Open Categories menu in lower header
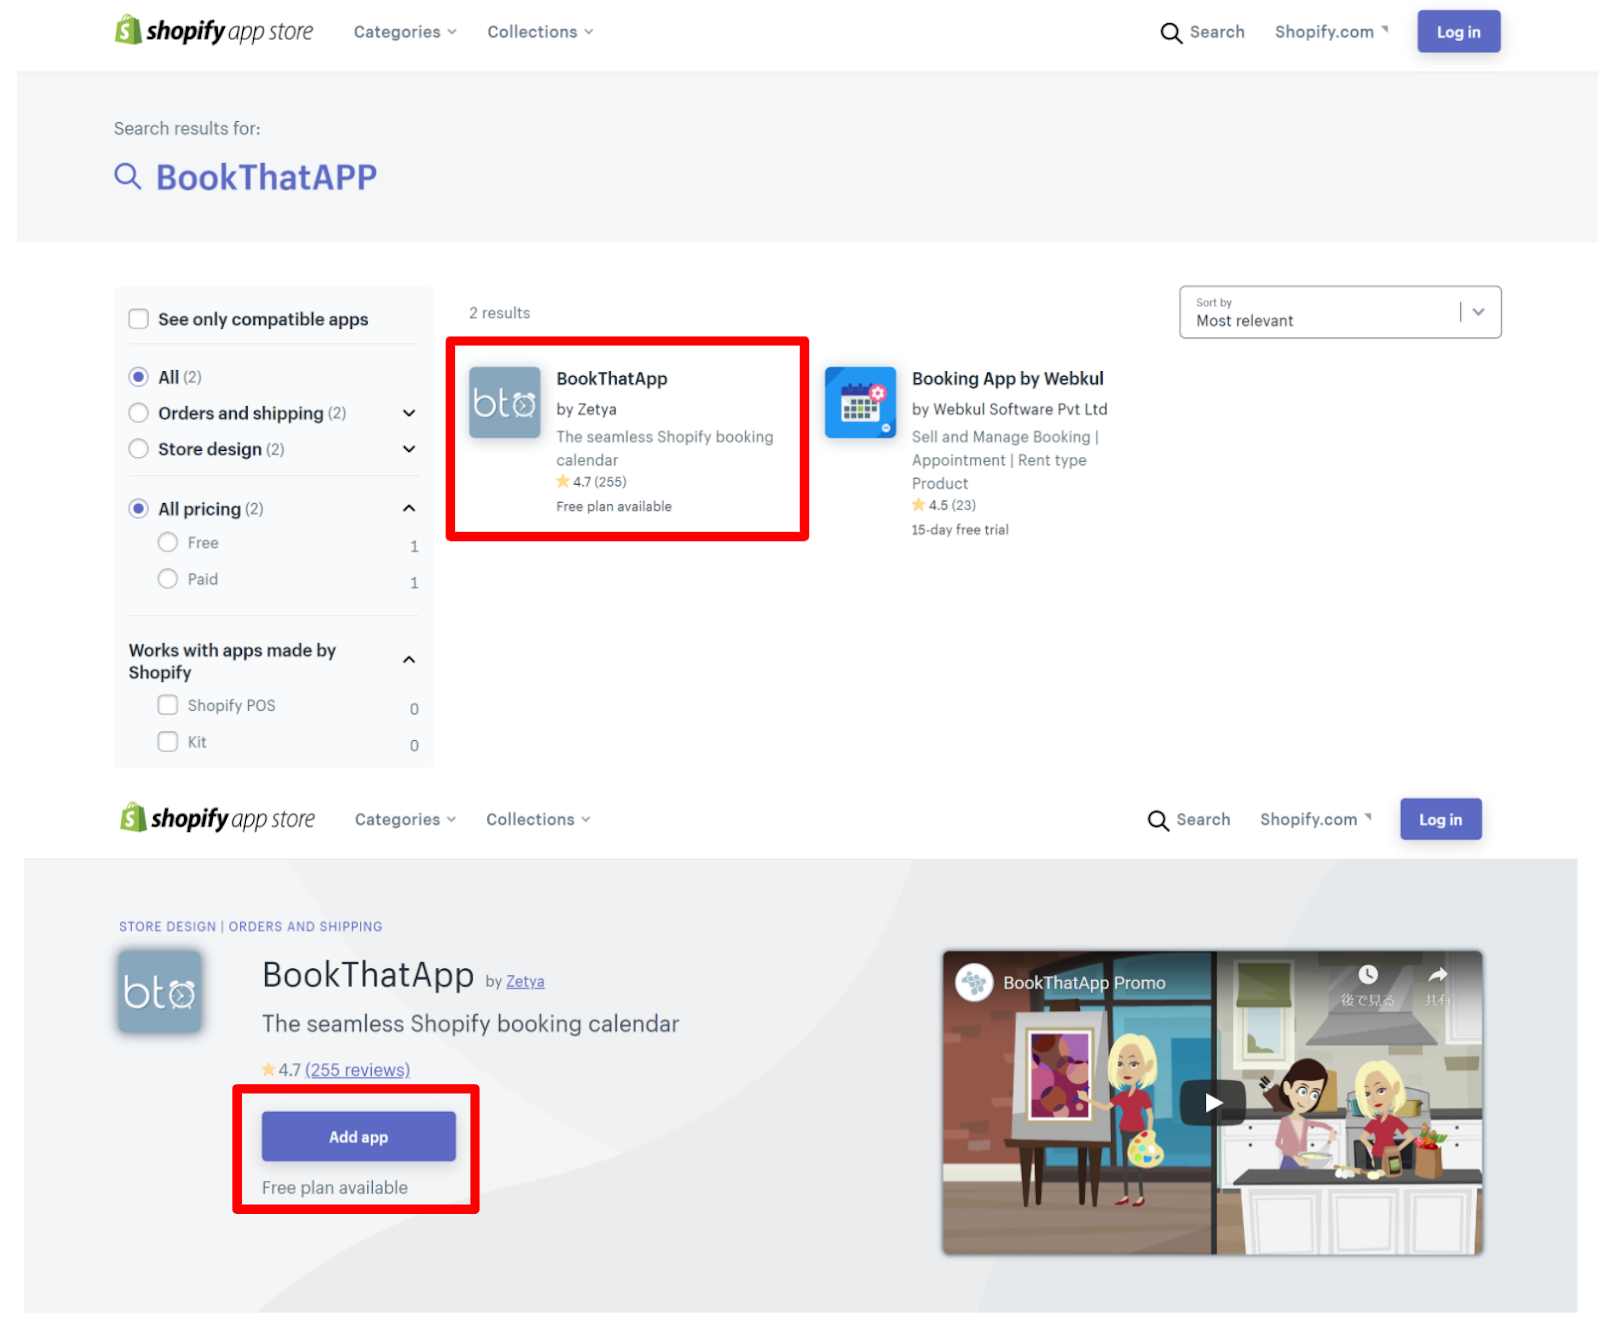 tap(405, 819)
